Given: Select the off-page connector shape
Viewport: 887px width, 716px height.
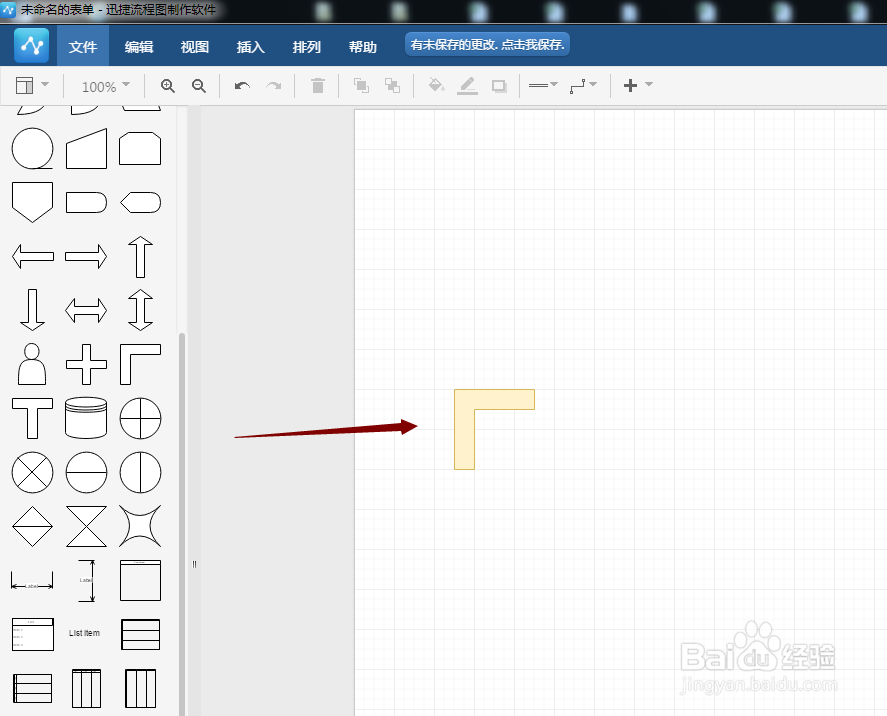Looking at the screenshot, I should pos(33,202).
